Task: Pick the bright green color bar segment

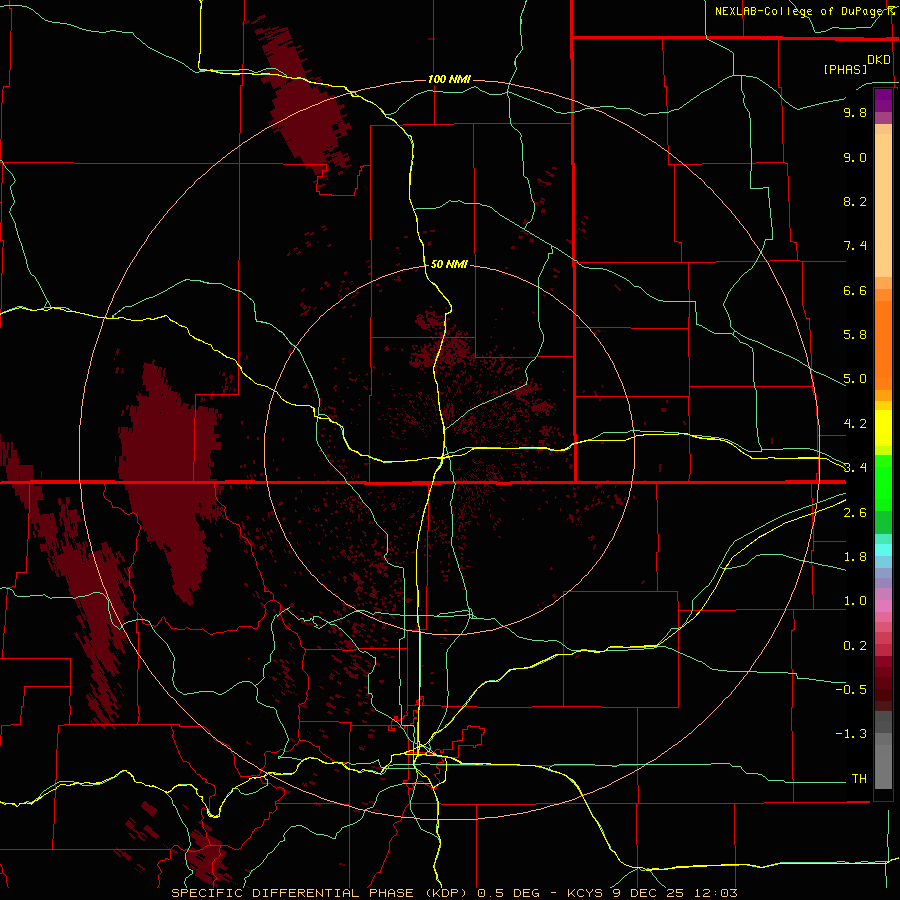Action: [883, 482]
